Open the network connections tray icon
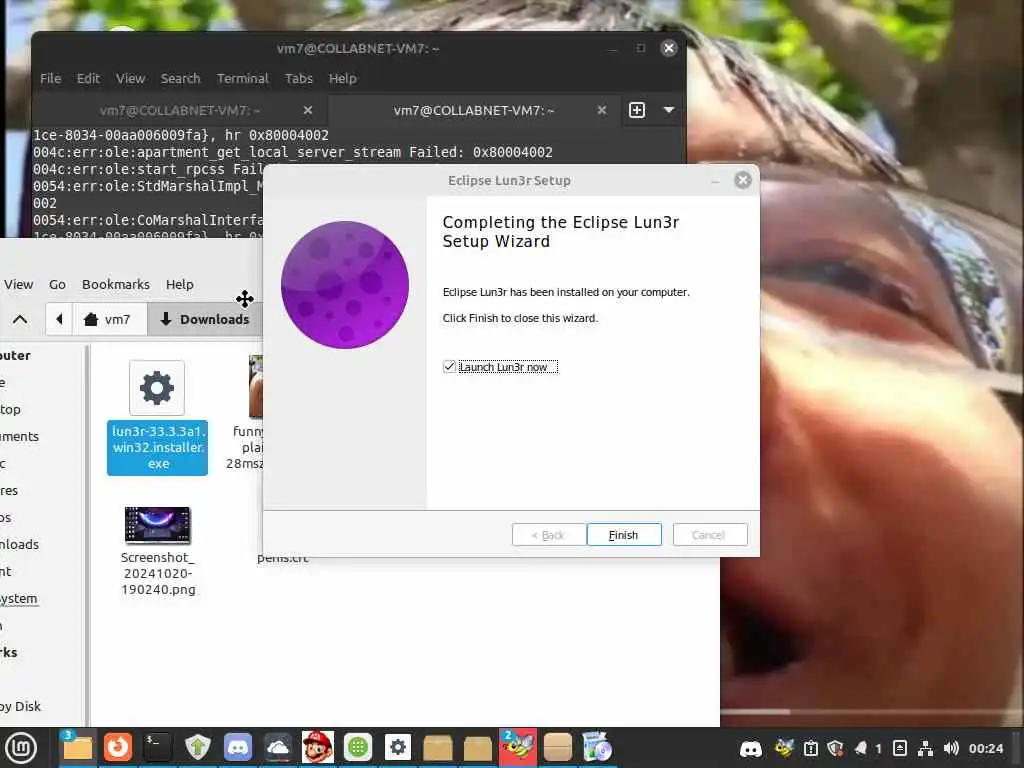 (925, 748)
